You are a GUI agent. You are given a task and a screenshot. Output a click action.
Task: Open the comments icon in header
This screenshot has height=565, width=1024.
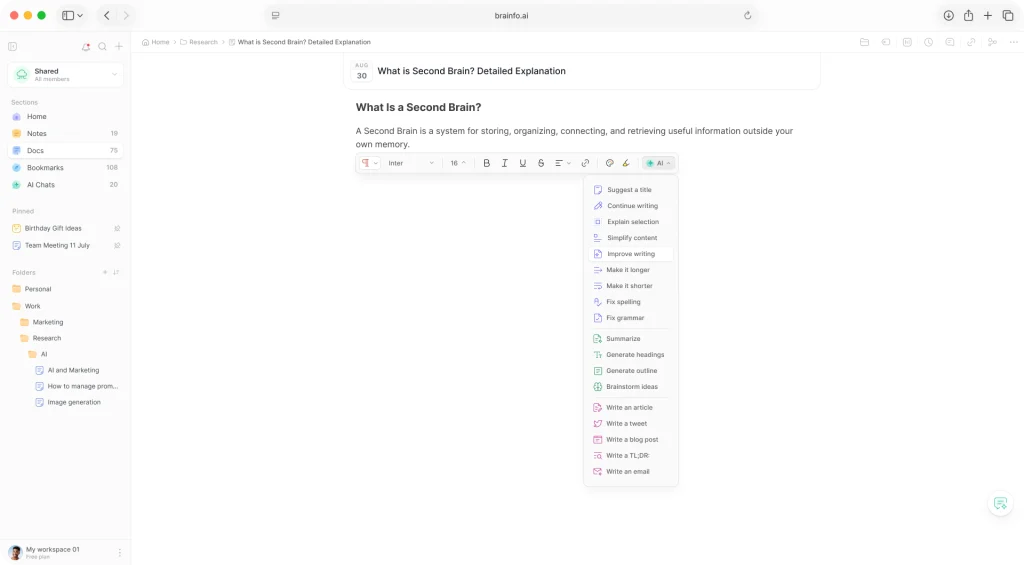point(950,42)
